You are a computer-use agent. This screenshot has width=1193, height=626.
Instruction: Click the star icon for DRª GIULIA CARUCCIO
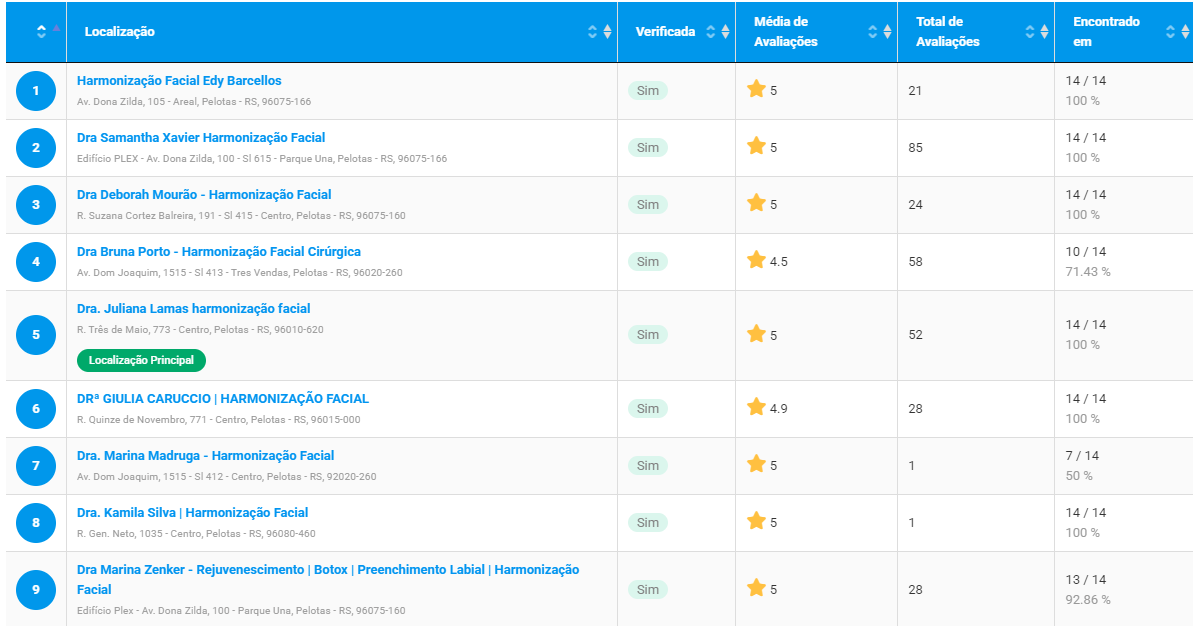756,407
